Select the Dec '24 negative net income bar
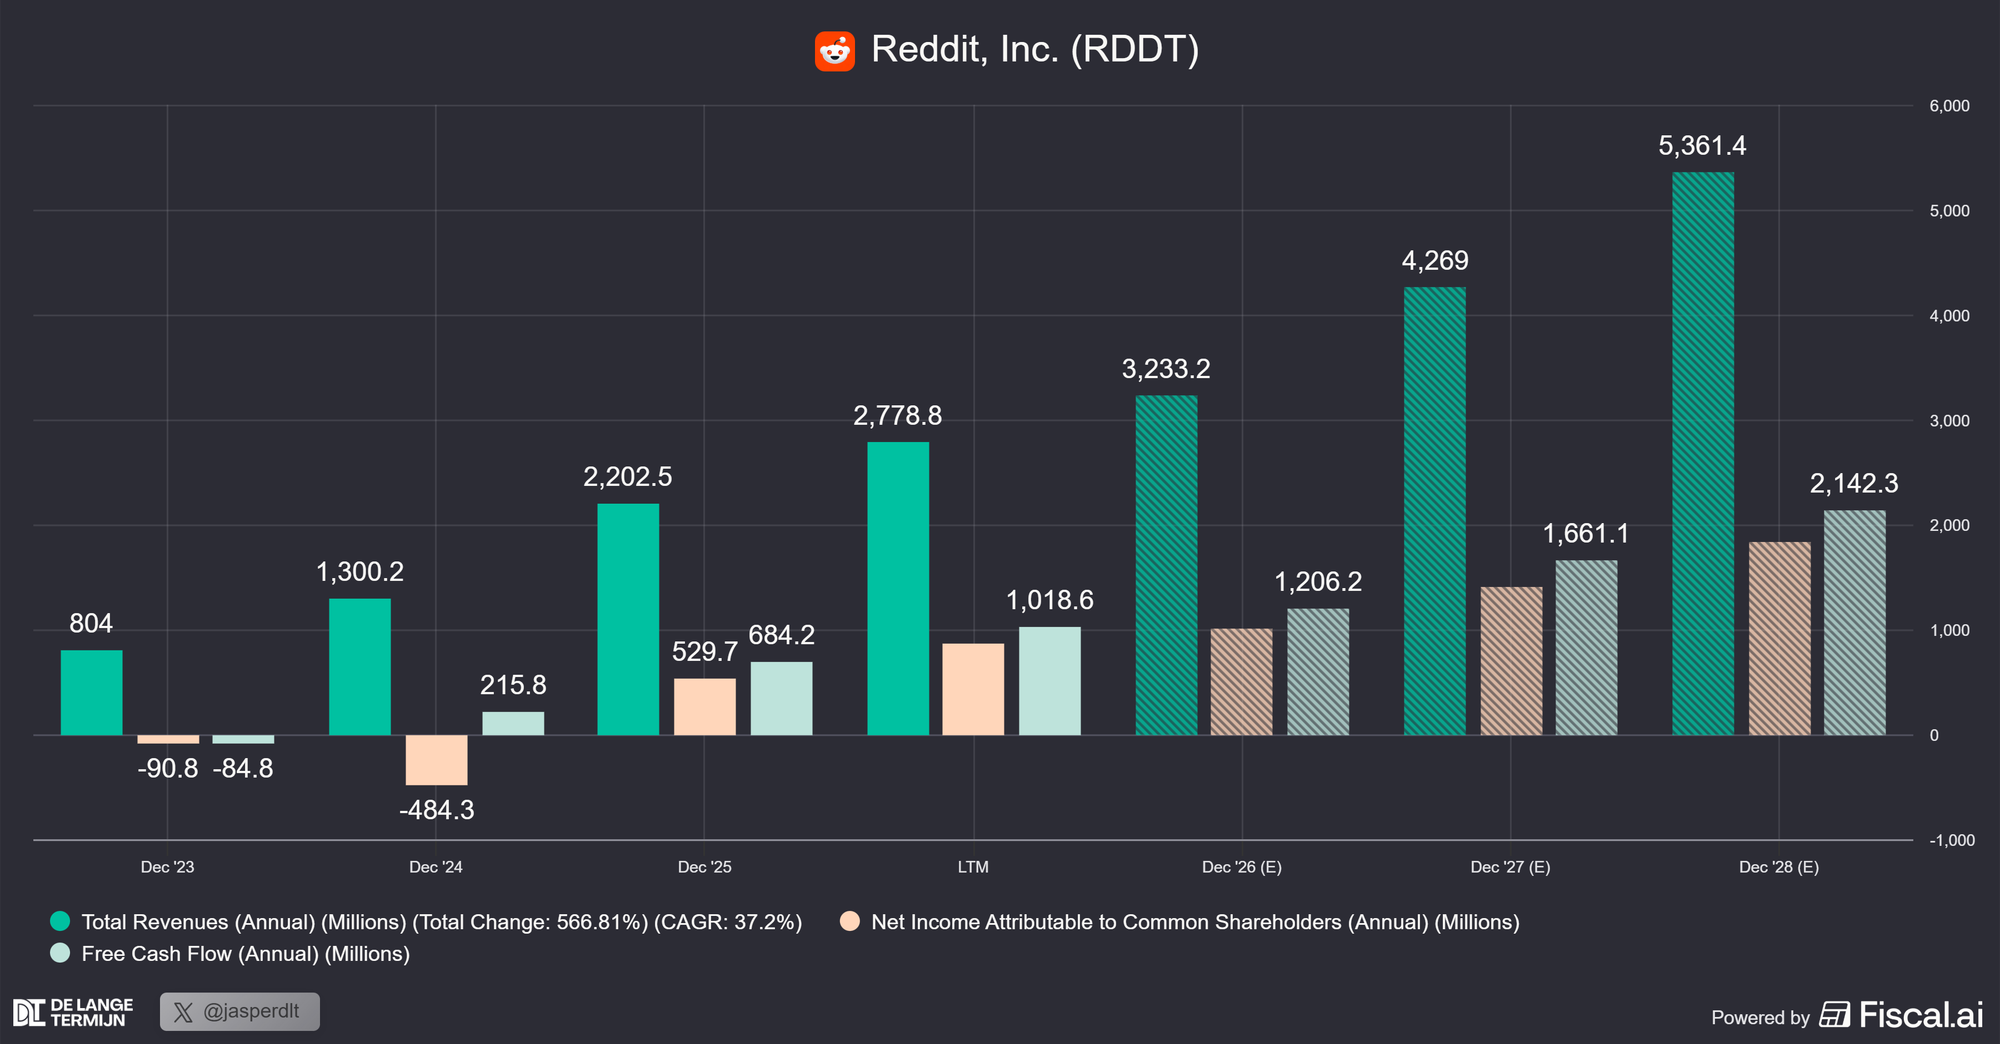The width and height of the screenshot is (2000, 1044). tap(436, 760)
